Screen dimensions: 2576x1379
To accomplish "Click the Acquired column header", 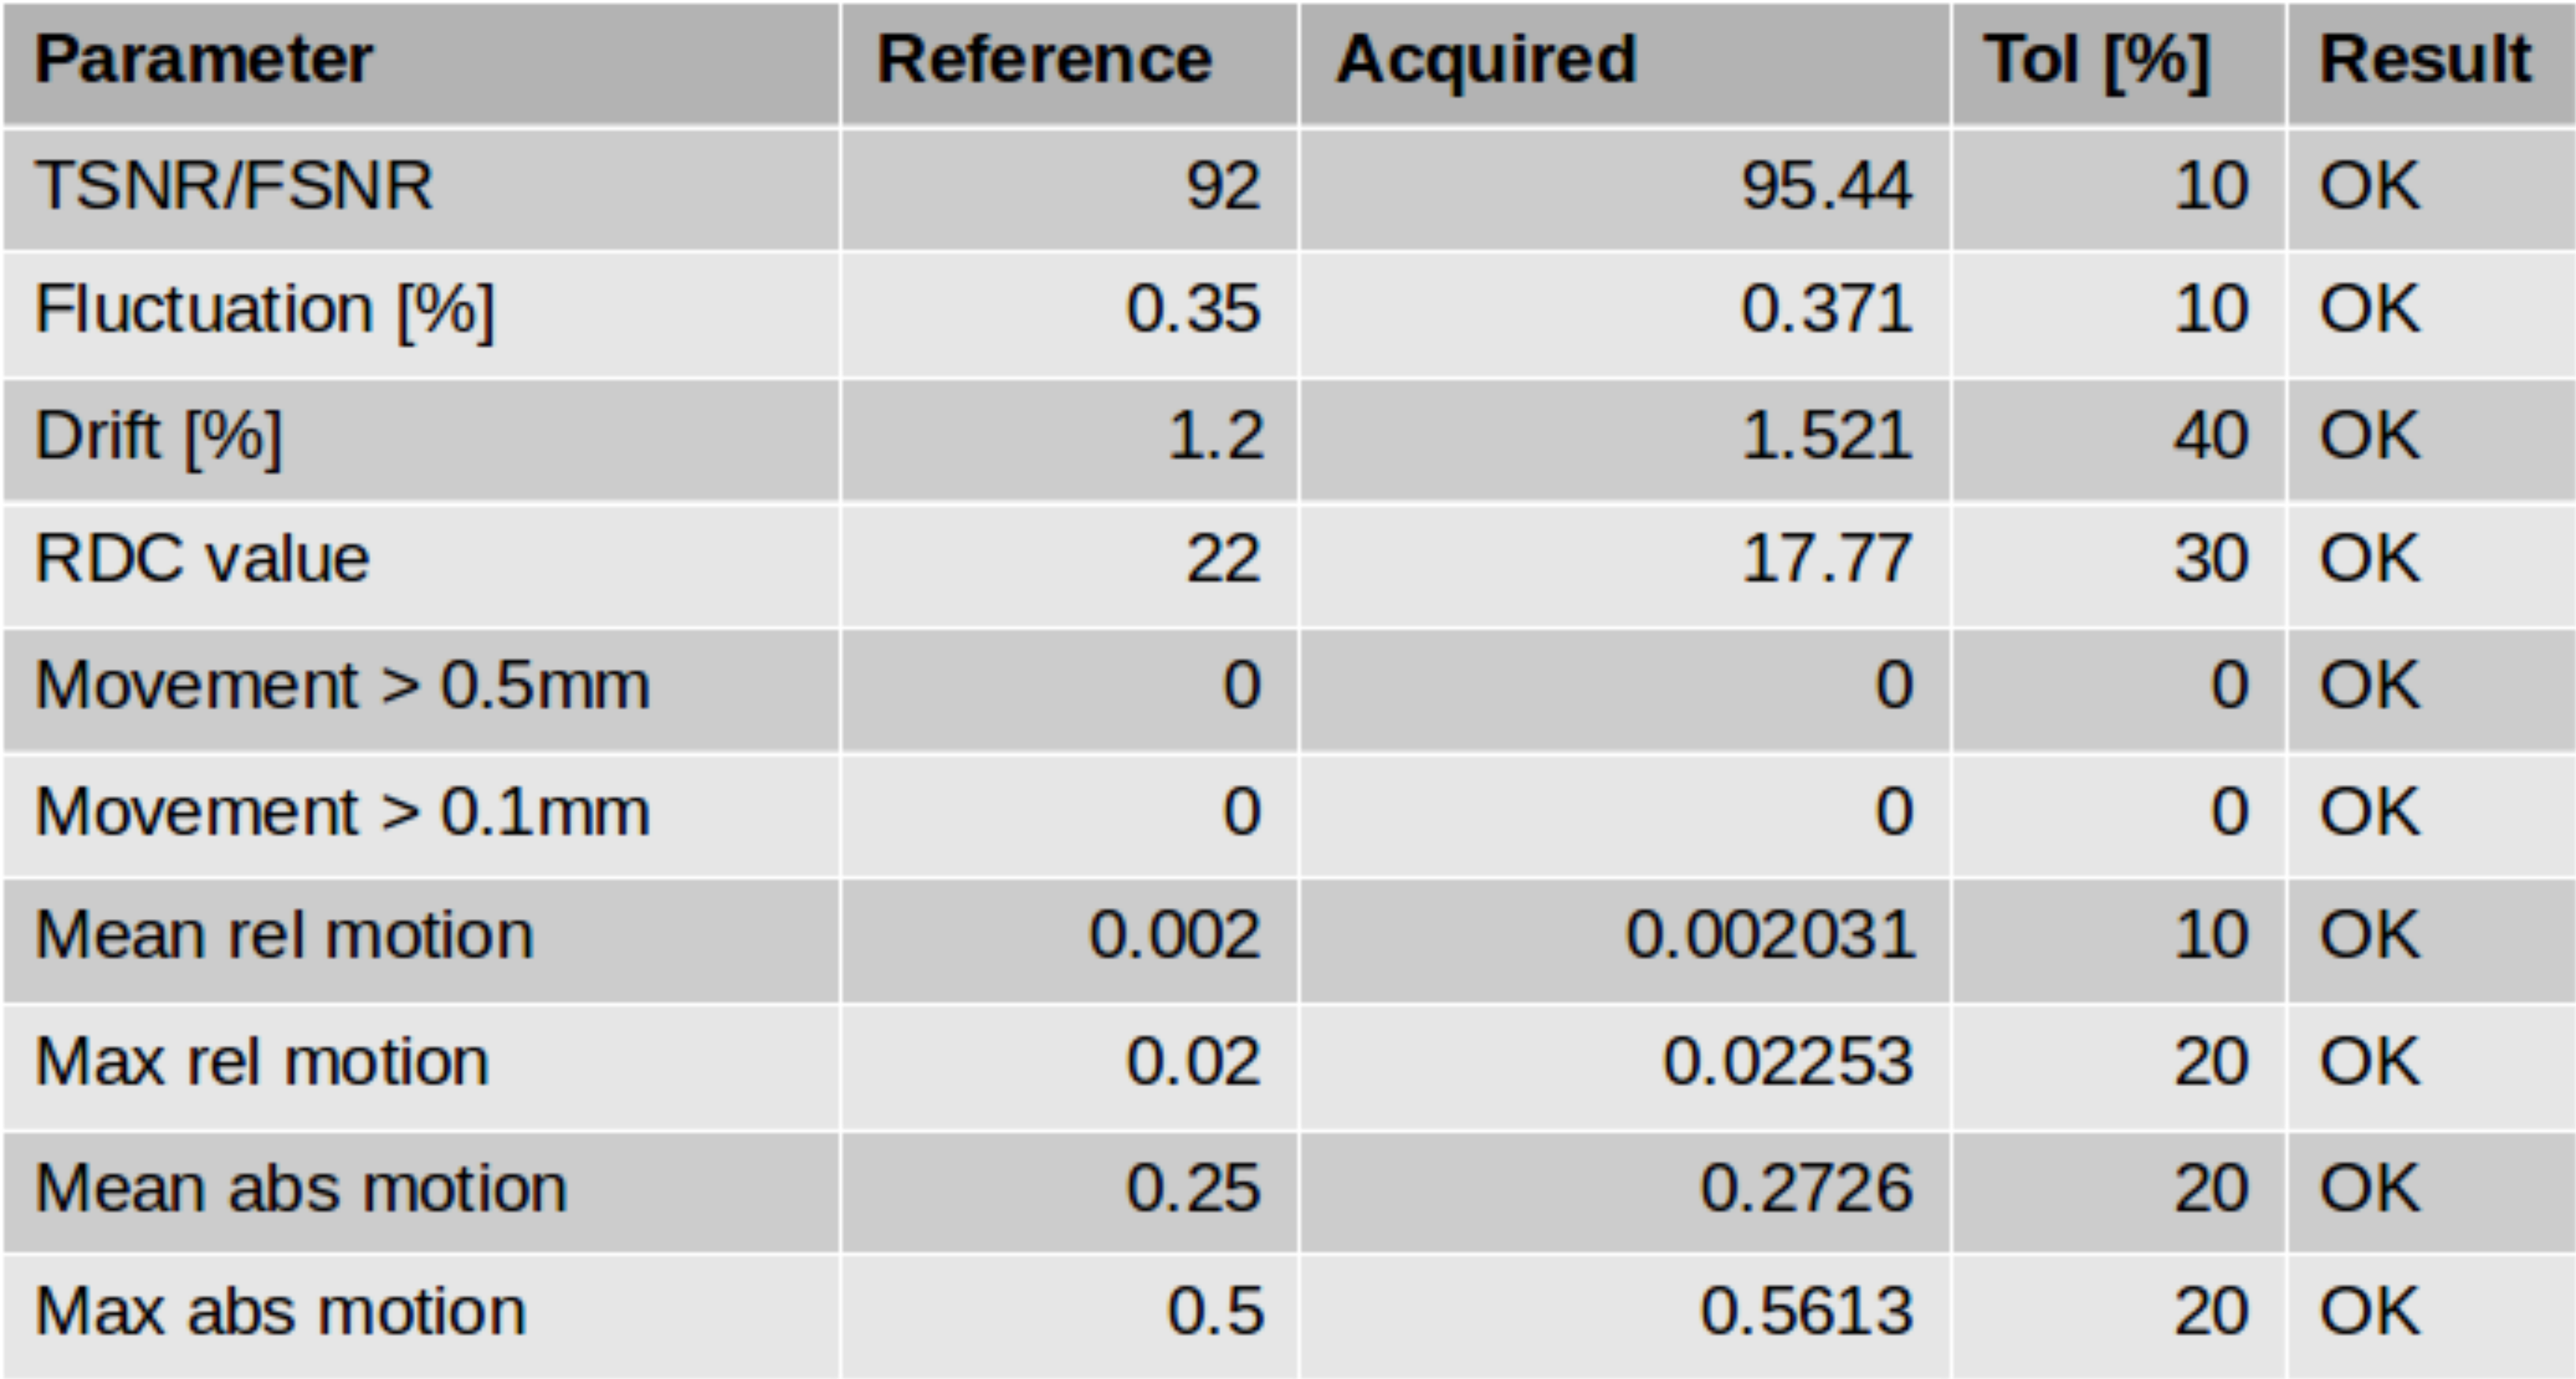I will 1486,60.
